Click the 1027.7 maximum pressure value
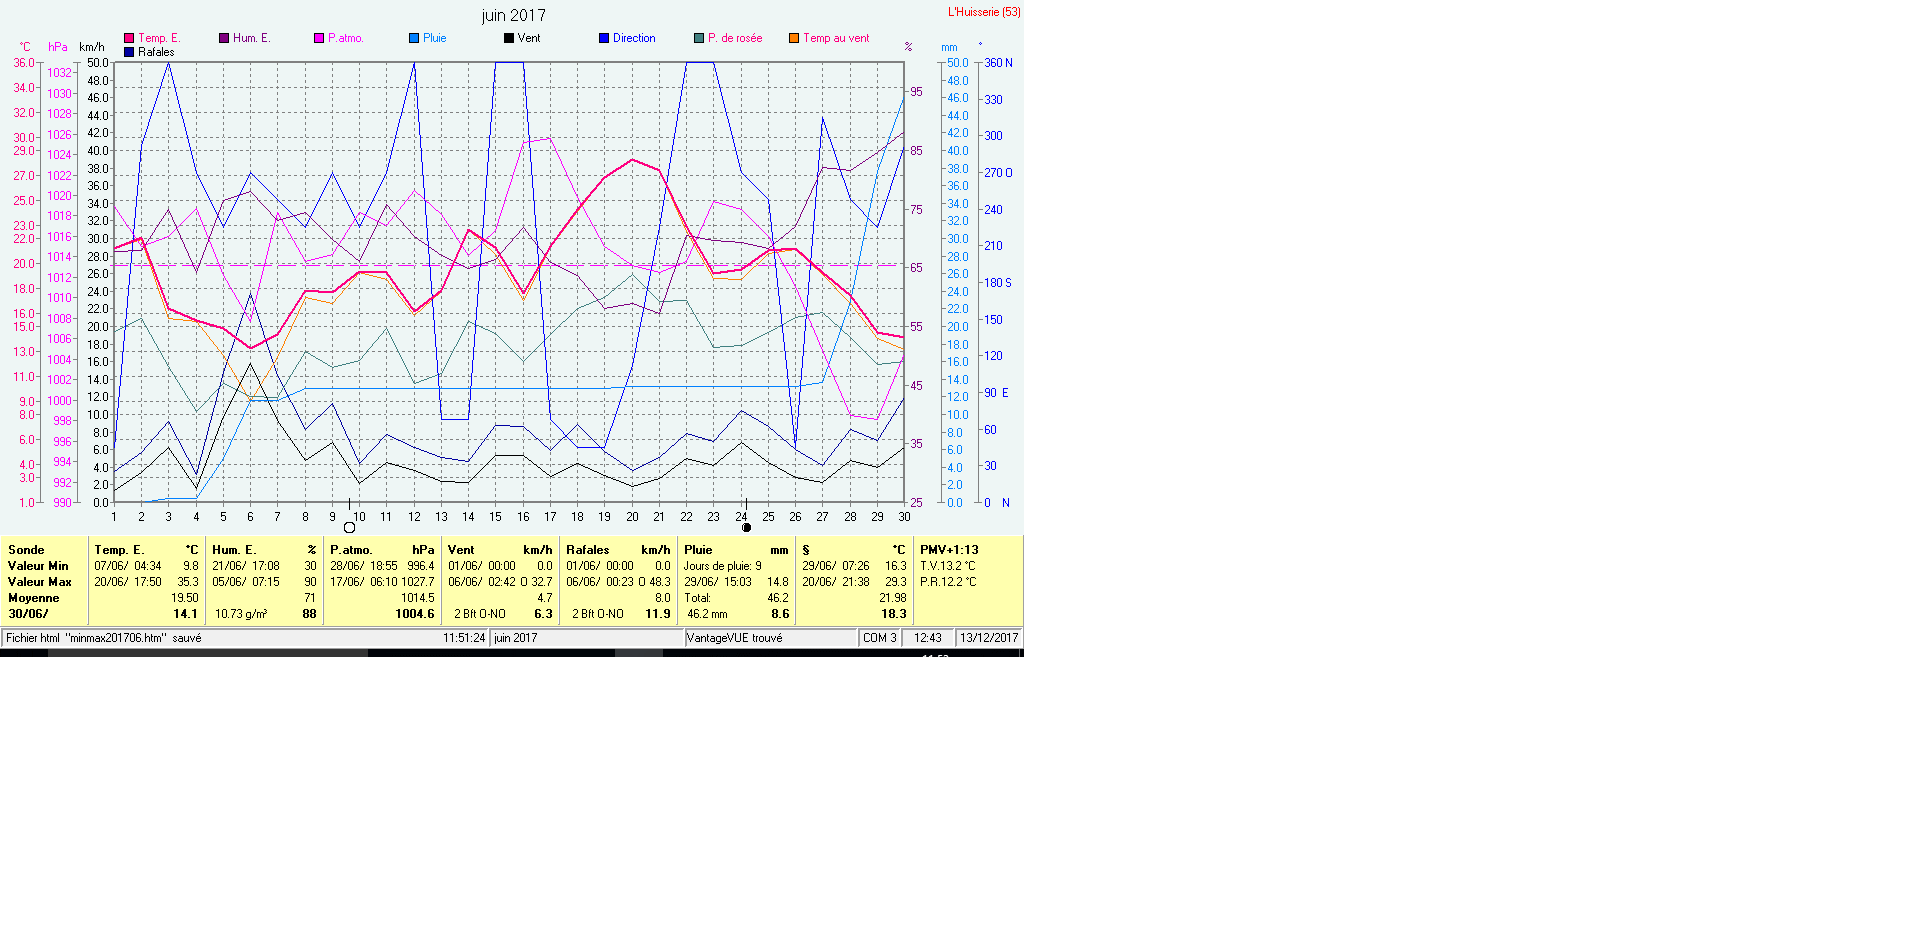The width and height of the screenshot is (1920, 933). pos(418,582)
